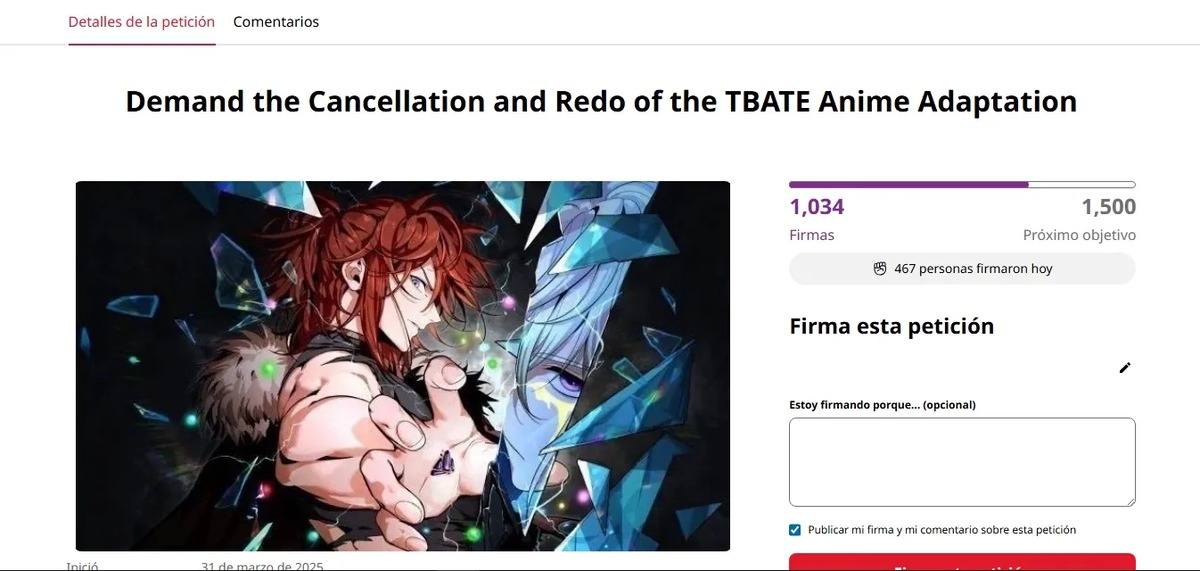The height and width of the screenshot is (571, 1200).
Task: Click the '31 de marzo de 2025' date
Action: coord(262,565)
